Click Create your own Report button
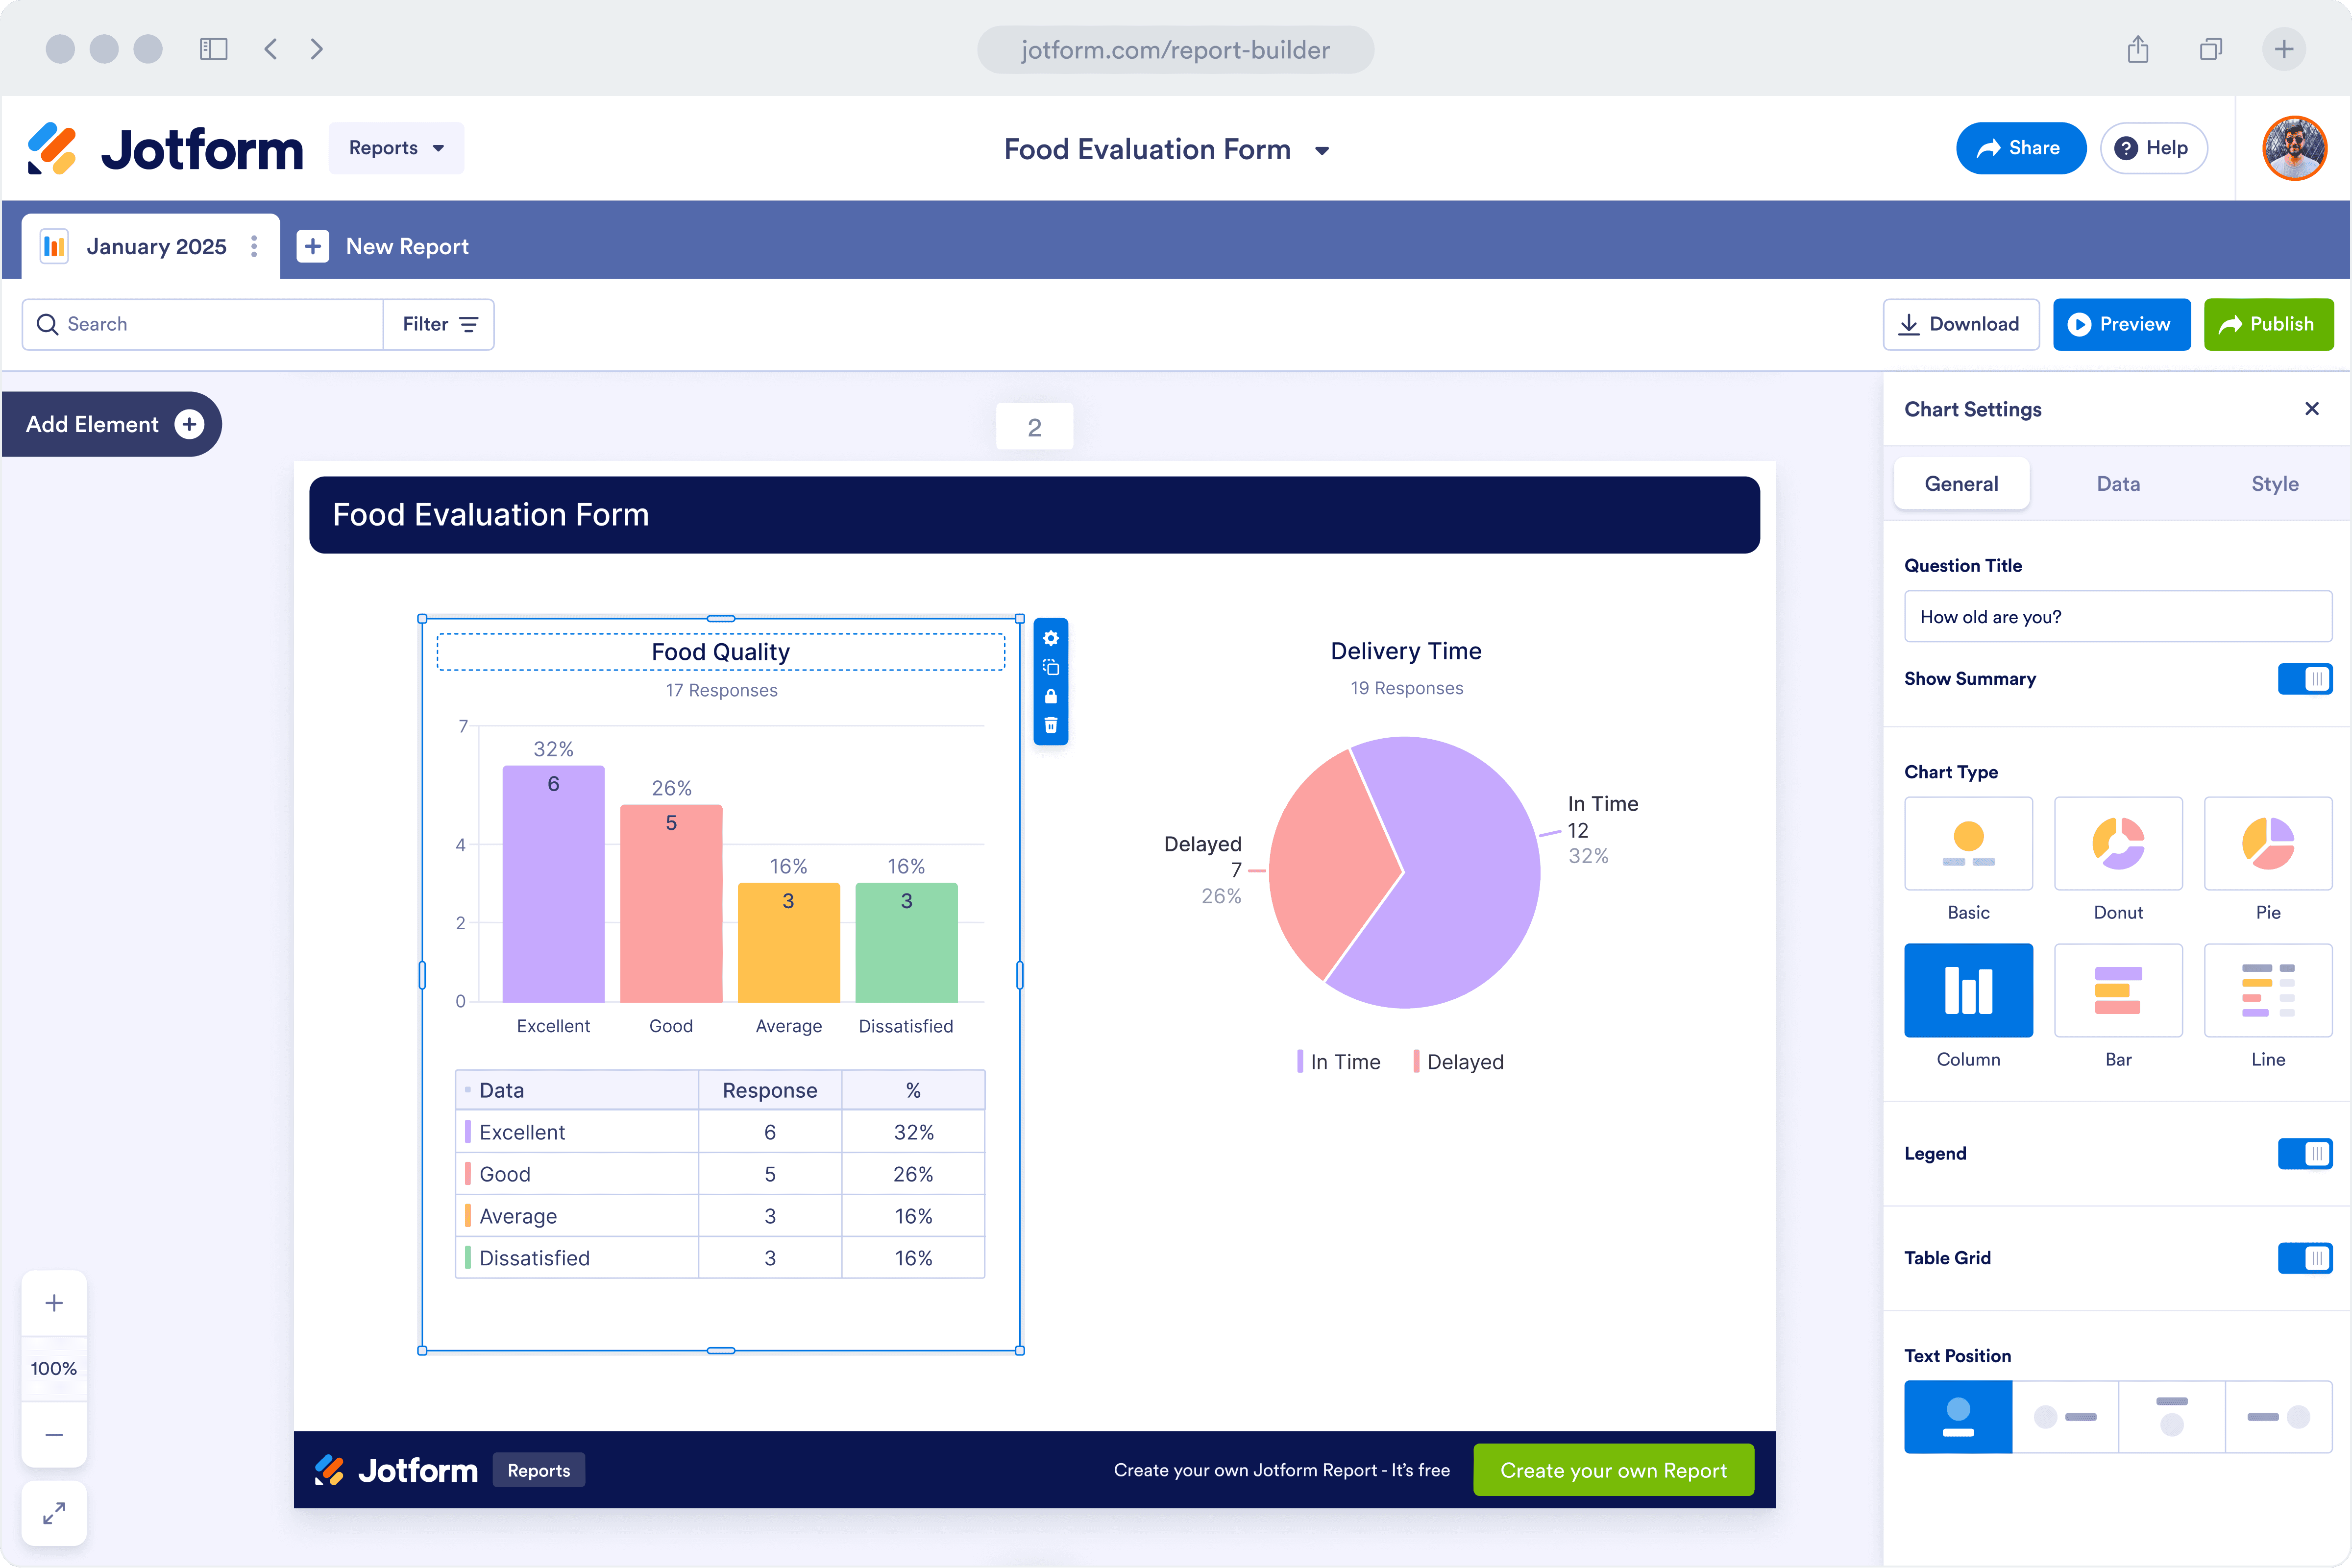Viewport: 2352px width, 1568px height. pyautogui.click(x=1613, y=1470)
